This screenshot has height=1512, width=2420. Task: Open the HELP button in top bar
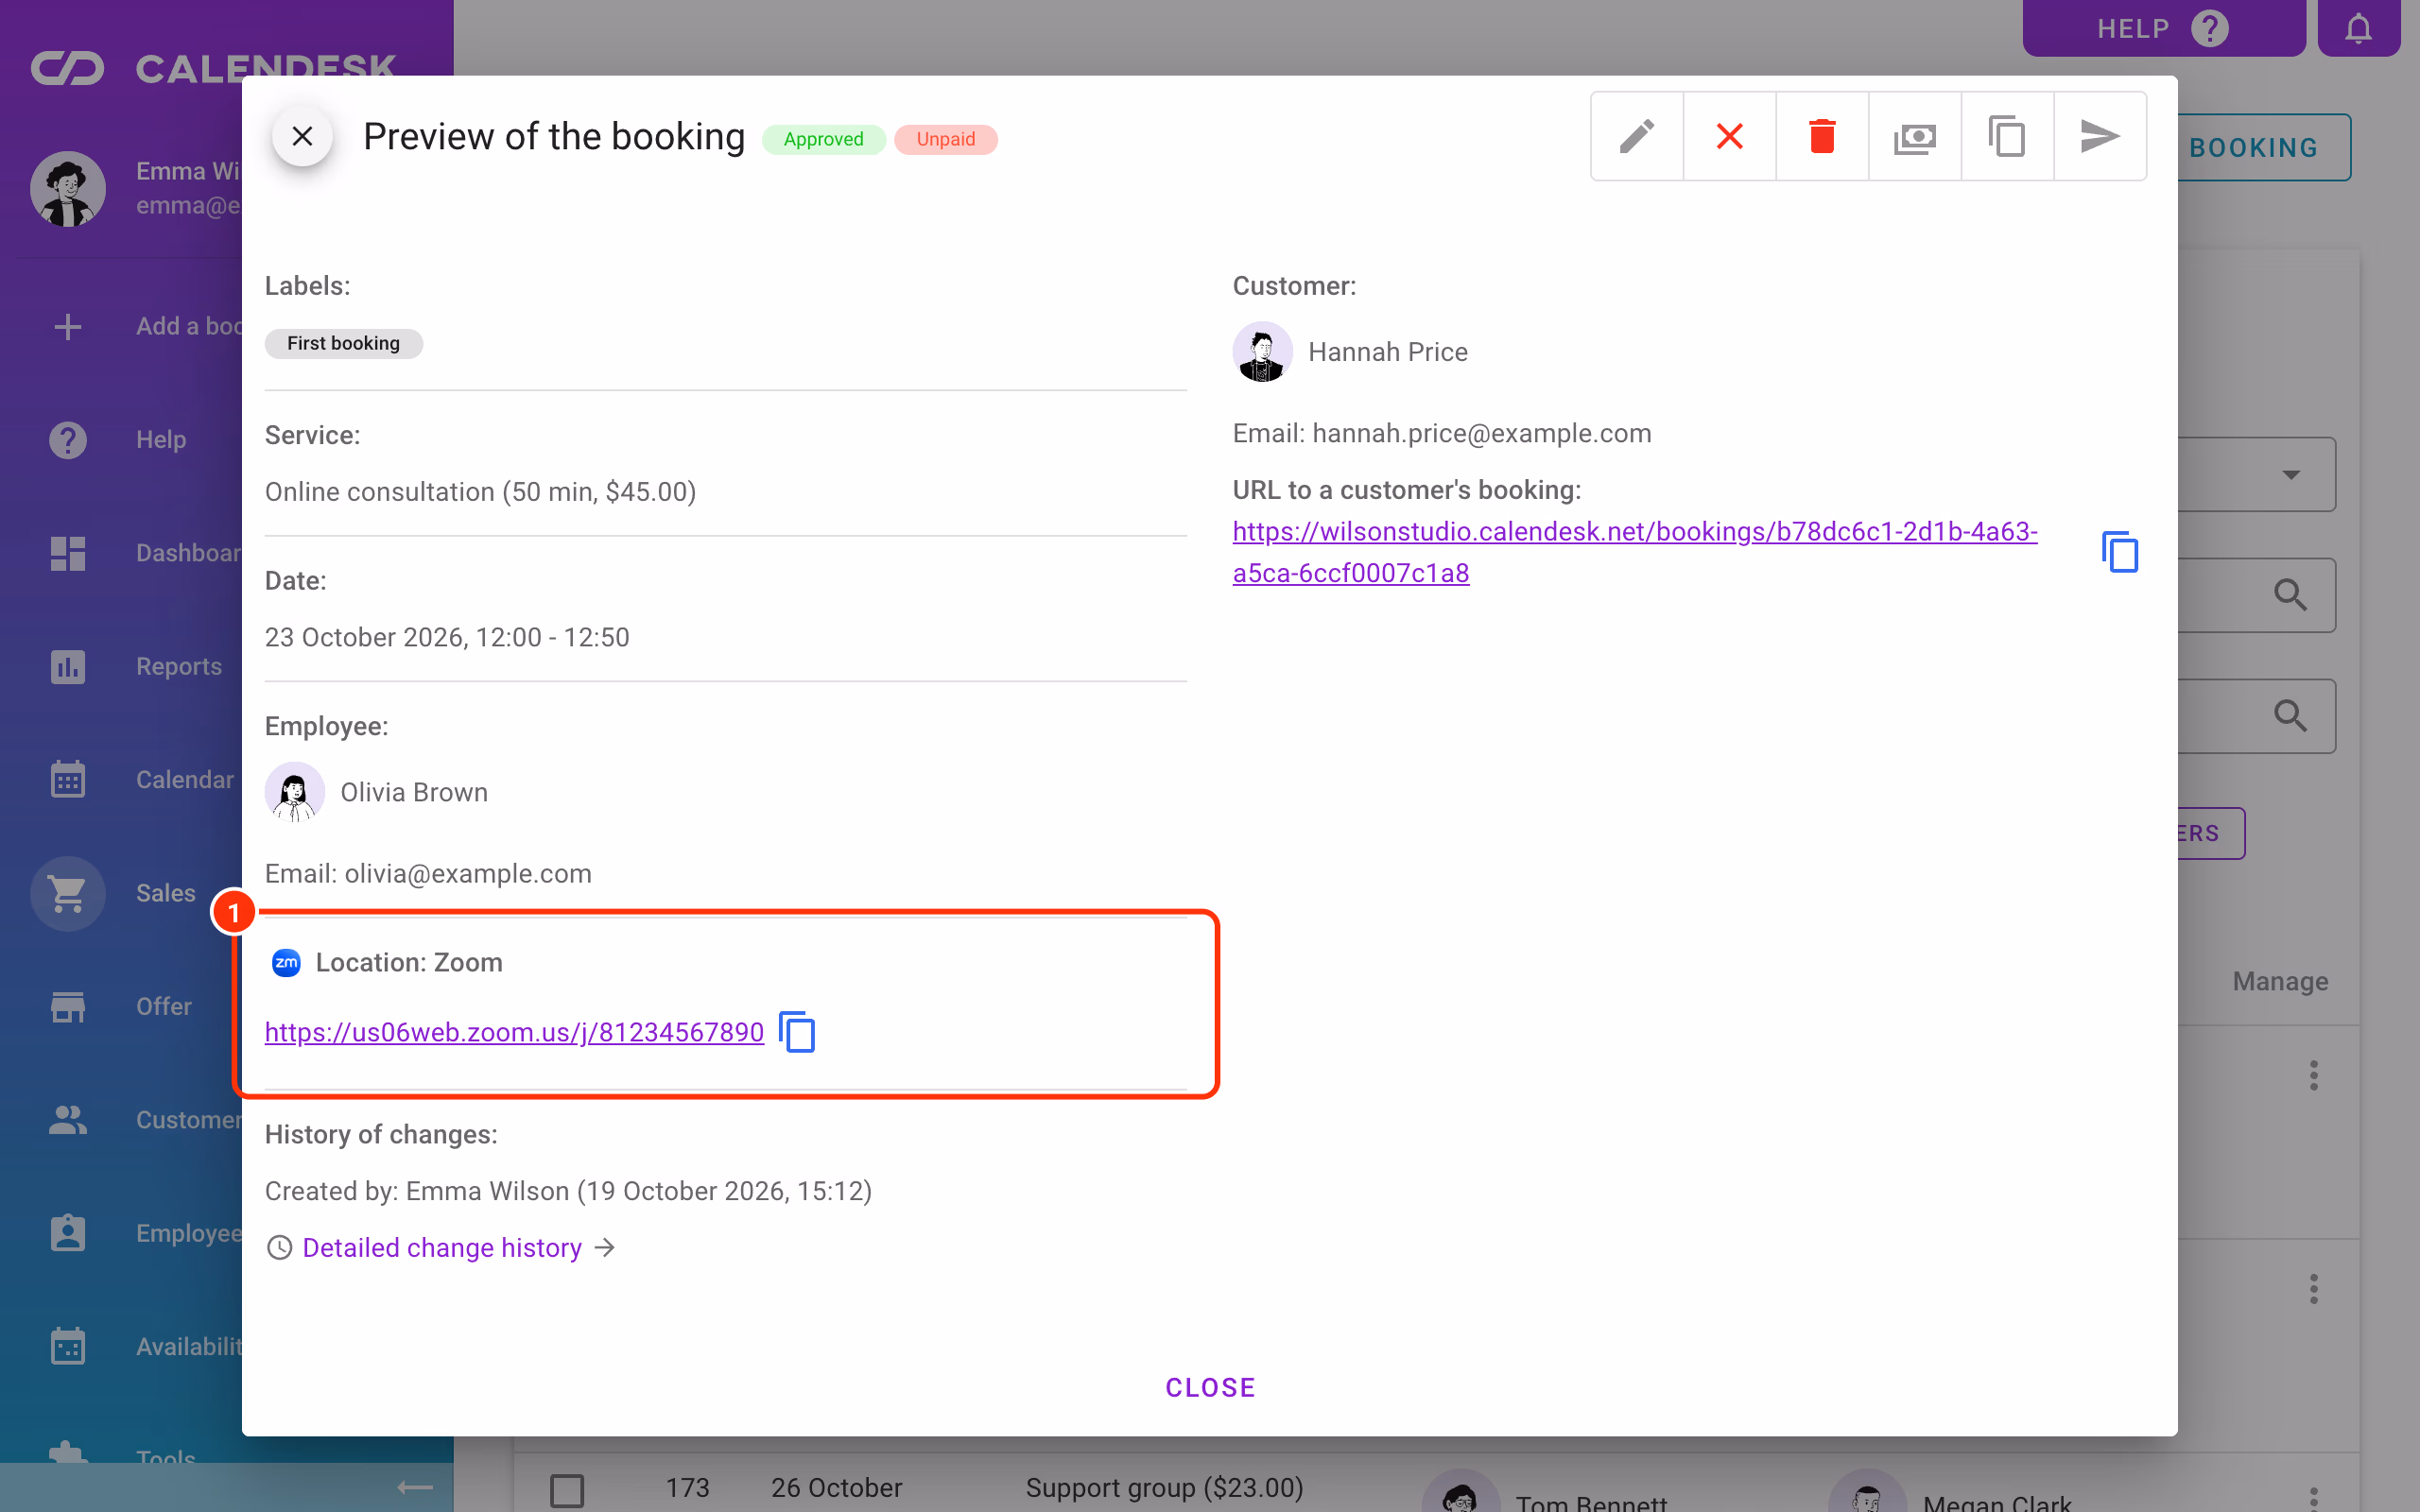[x=2163, y=28]
